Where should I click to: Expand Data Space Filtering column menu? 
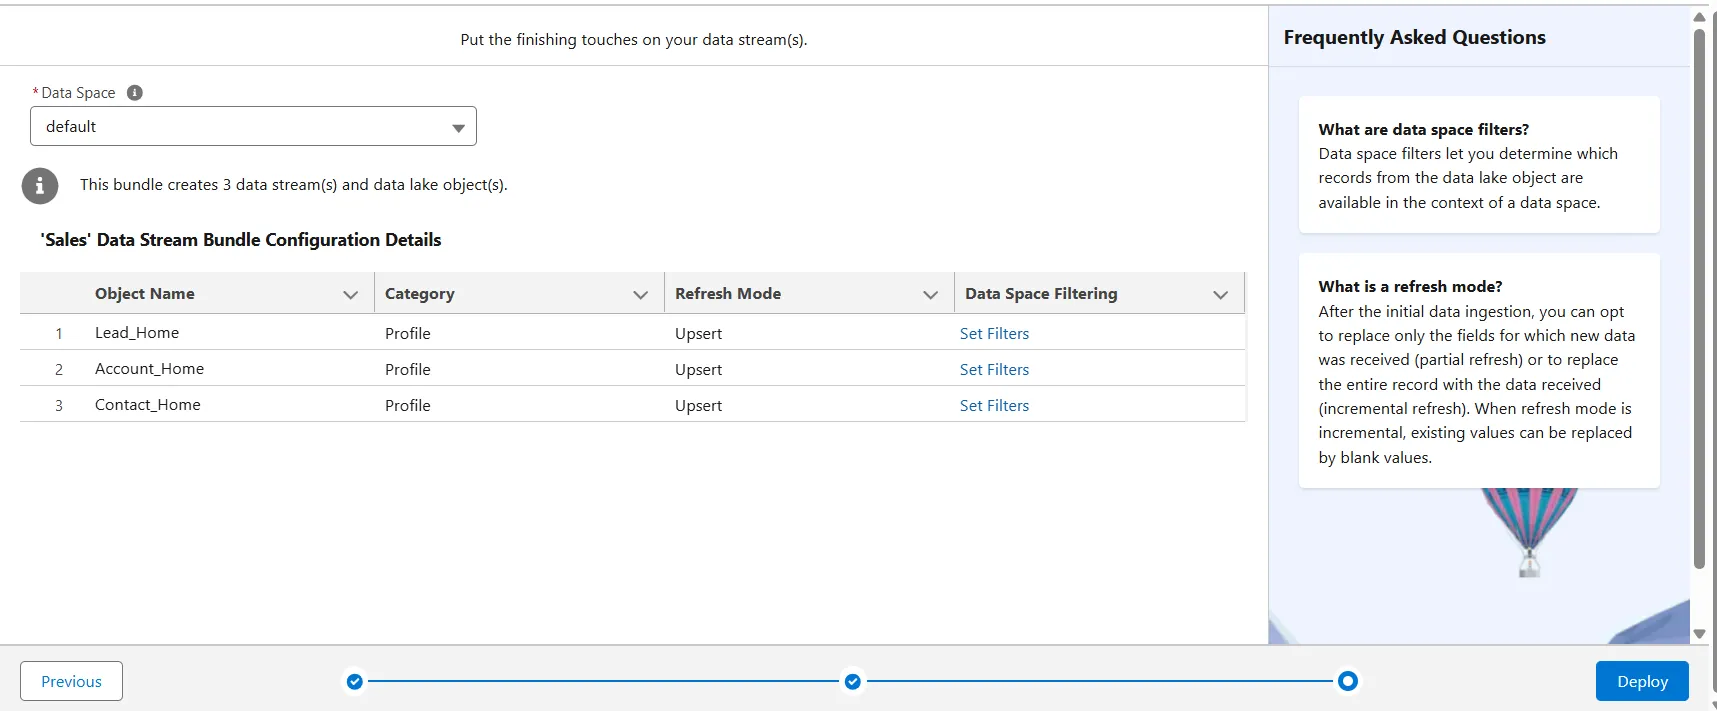point(1220,294)
